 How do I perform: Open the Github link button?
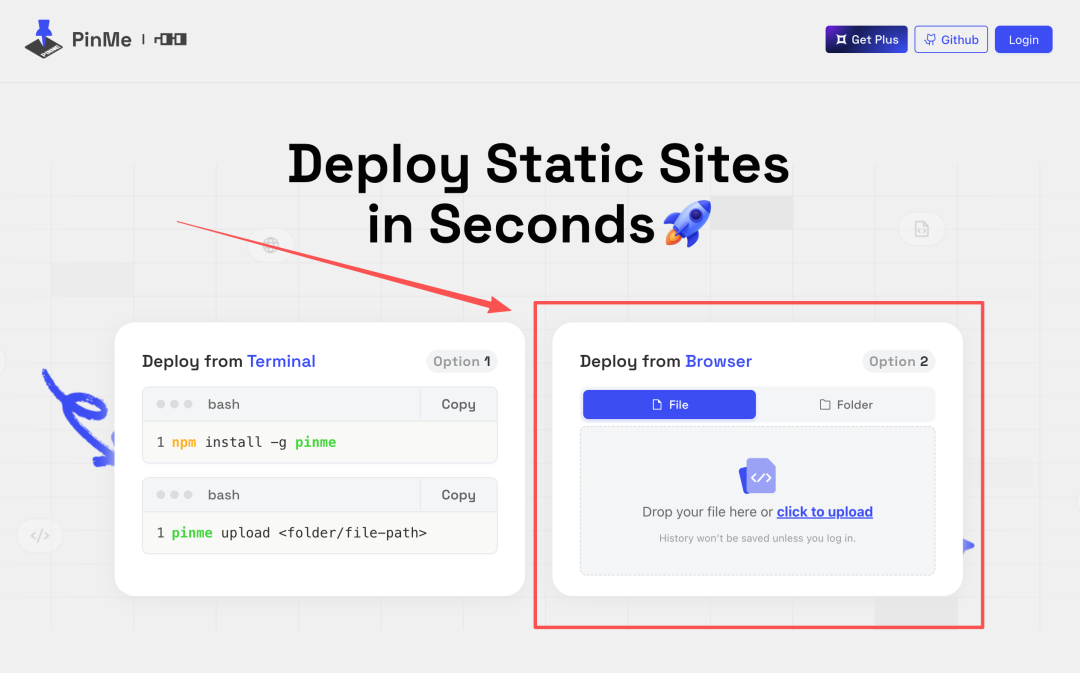click(951, 39)
